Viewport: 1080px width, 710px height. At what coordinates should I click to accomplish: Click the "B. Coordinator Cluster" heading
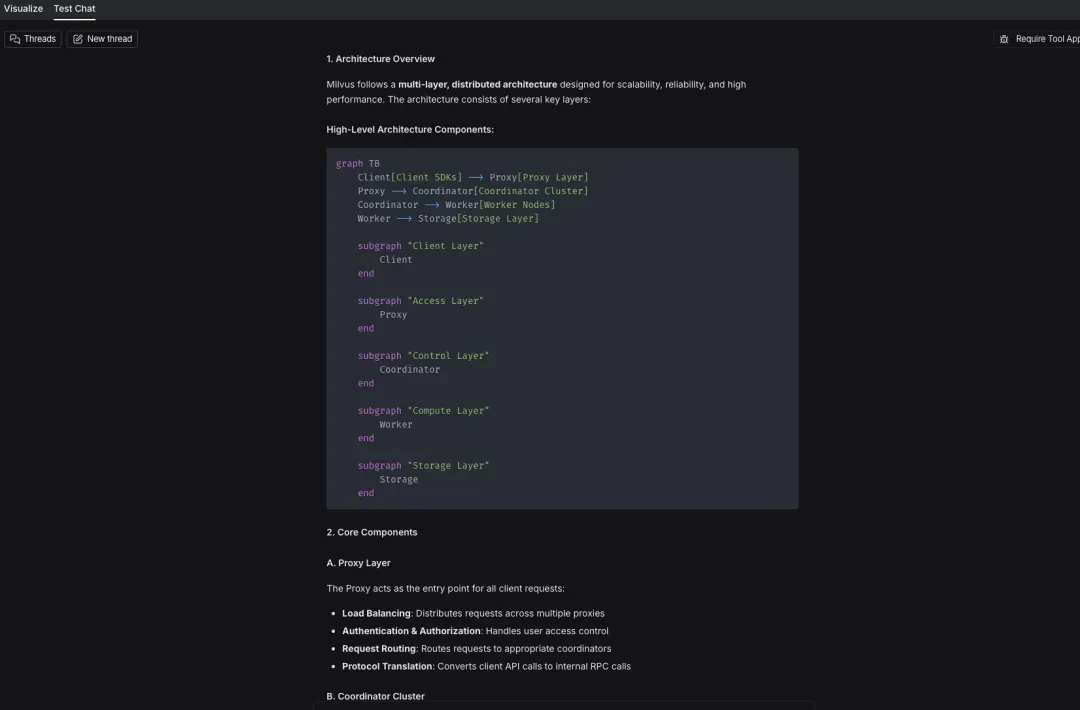[375, 696]
